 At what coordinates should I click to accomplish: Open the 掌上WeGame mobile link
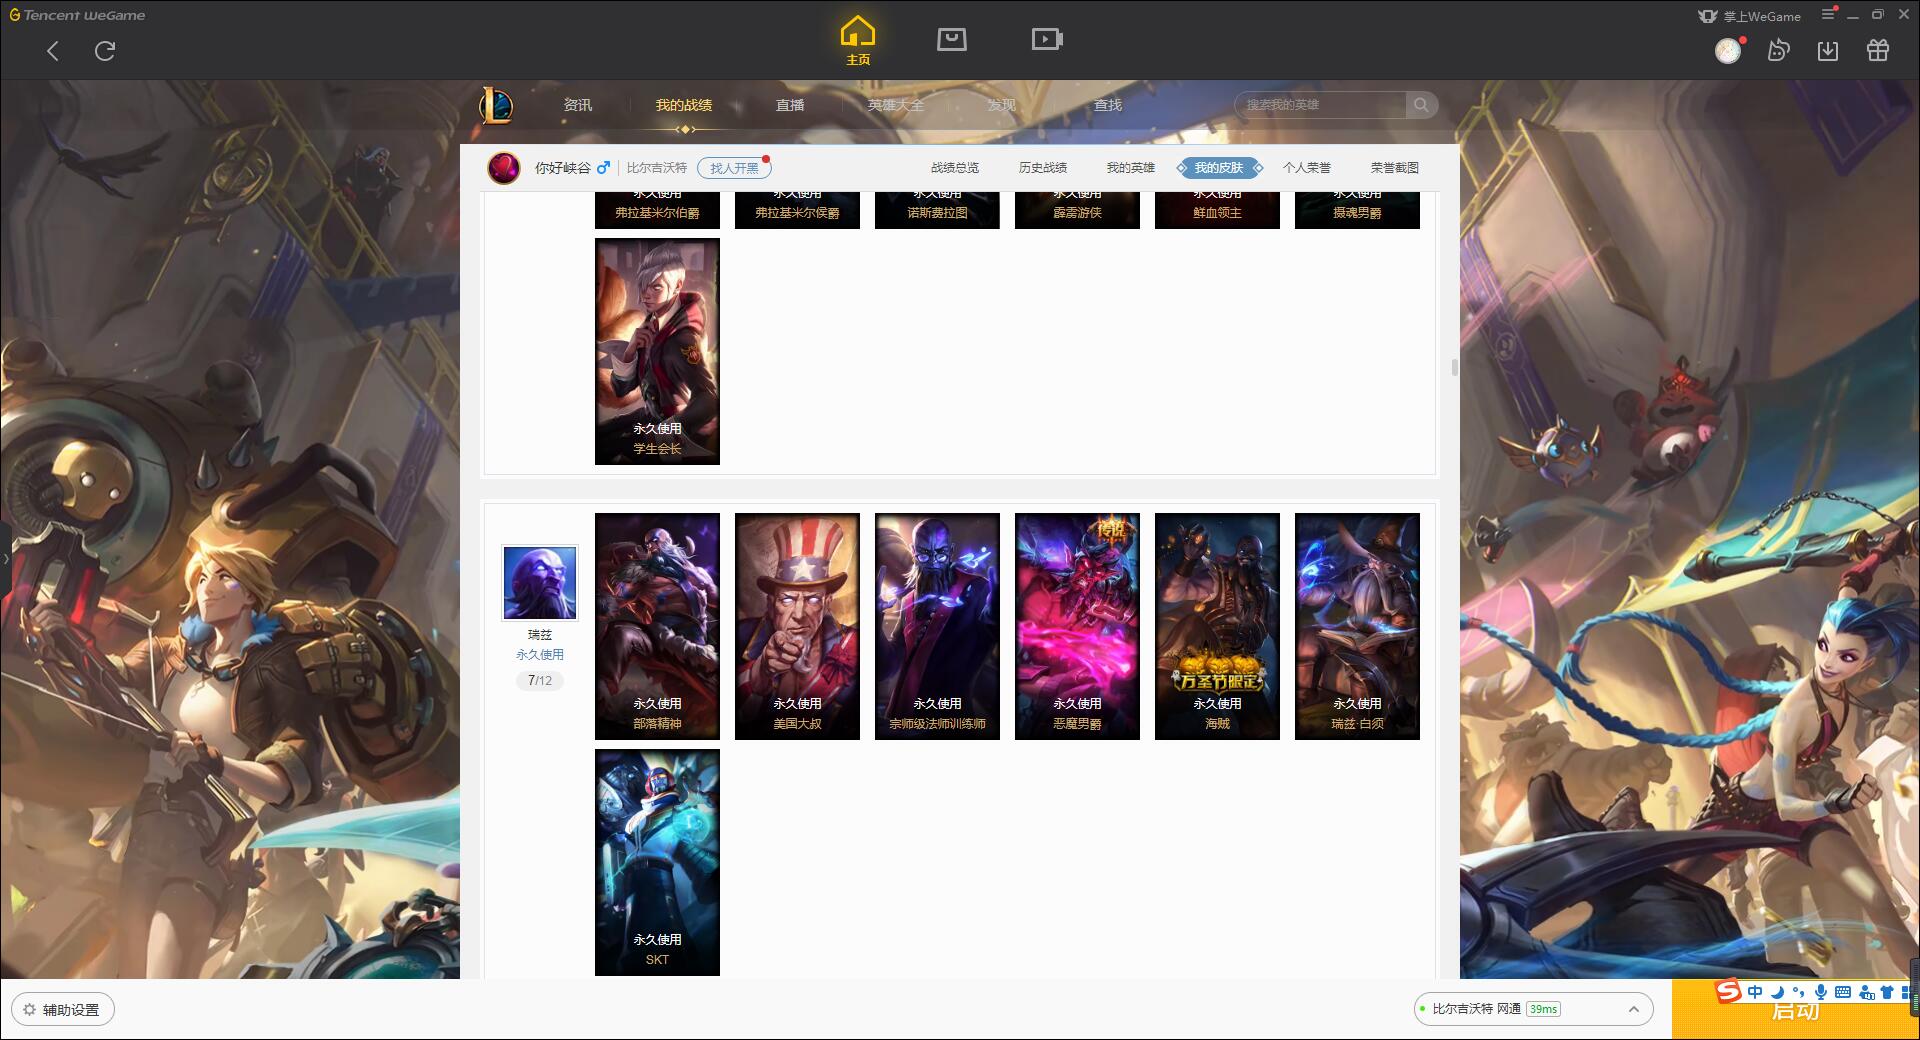[x=1750, y=16]
